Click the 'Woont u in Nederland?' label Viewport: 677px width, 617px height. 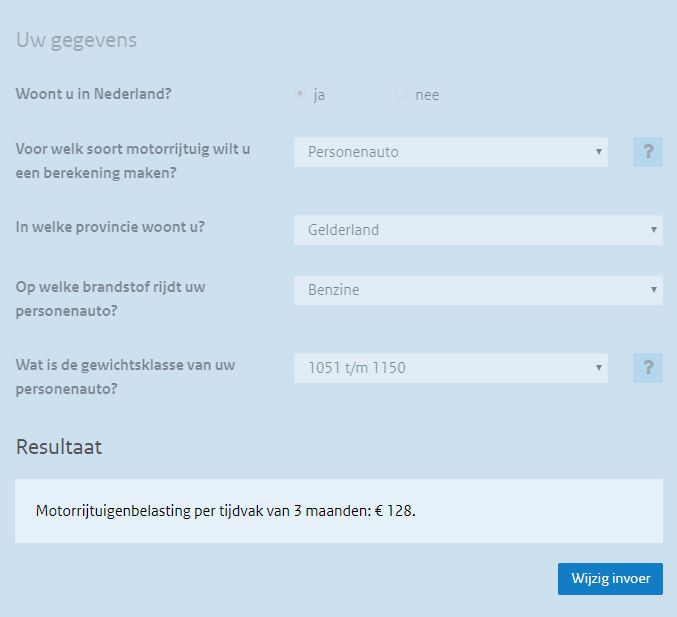click(93, 94)
